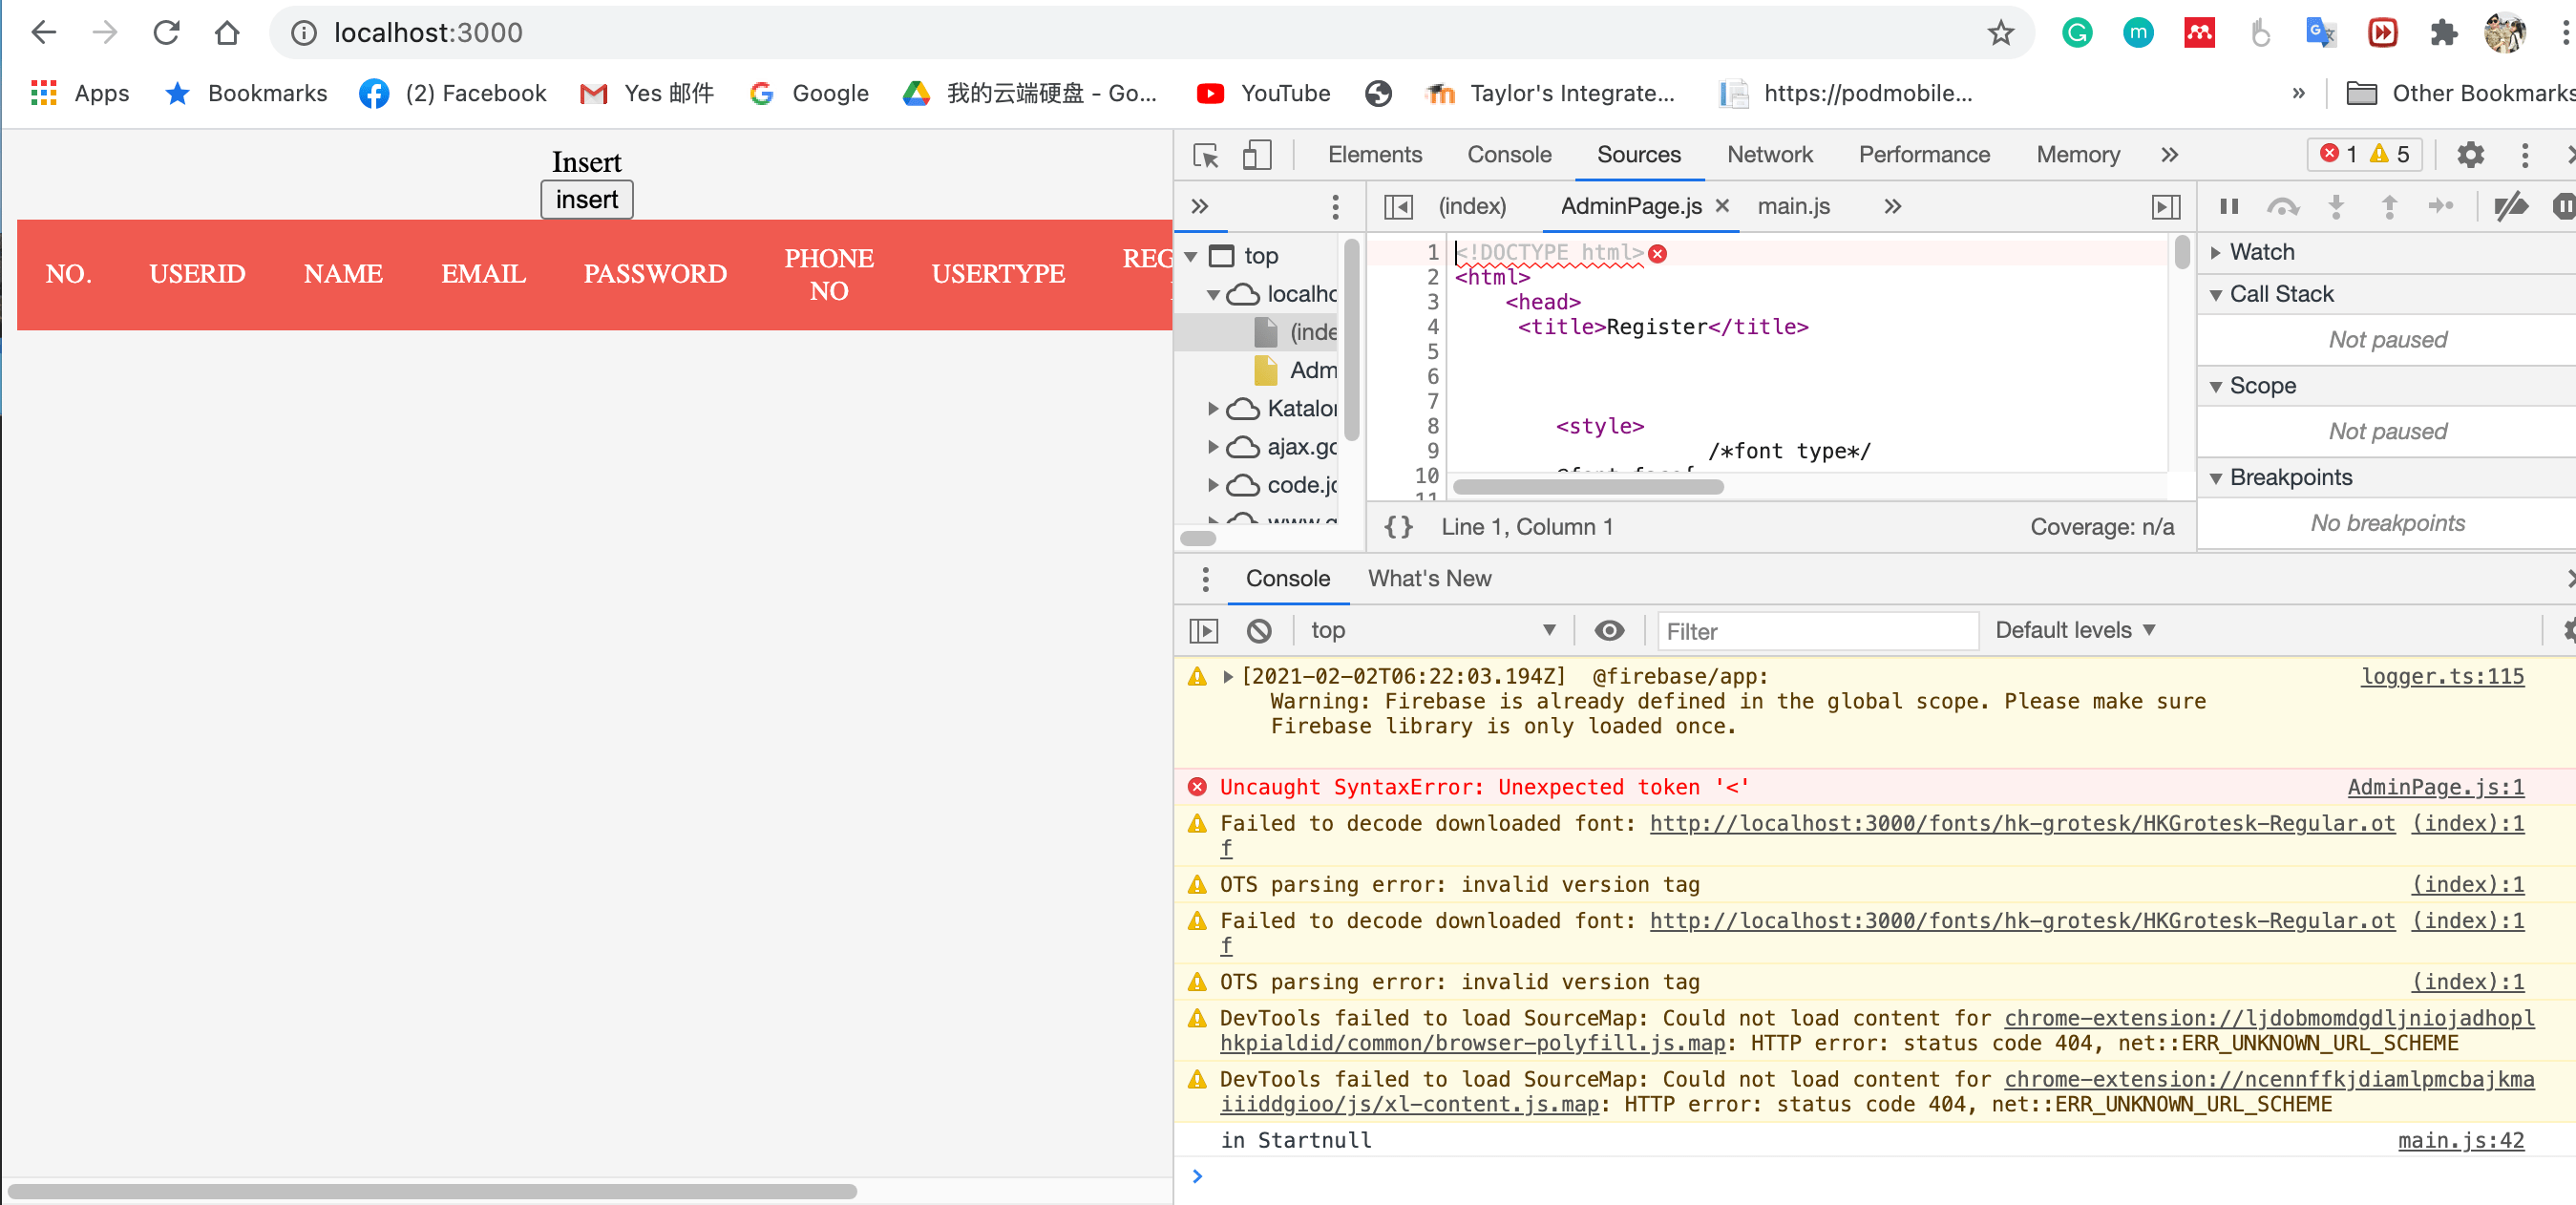Screen dimensions: 2576x1205
Task: Click the insert button on page
Action: (586, 200)
